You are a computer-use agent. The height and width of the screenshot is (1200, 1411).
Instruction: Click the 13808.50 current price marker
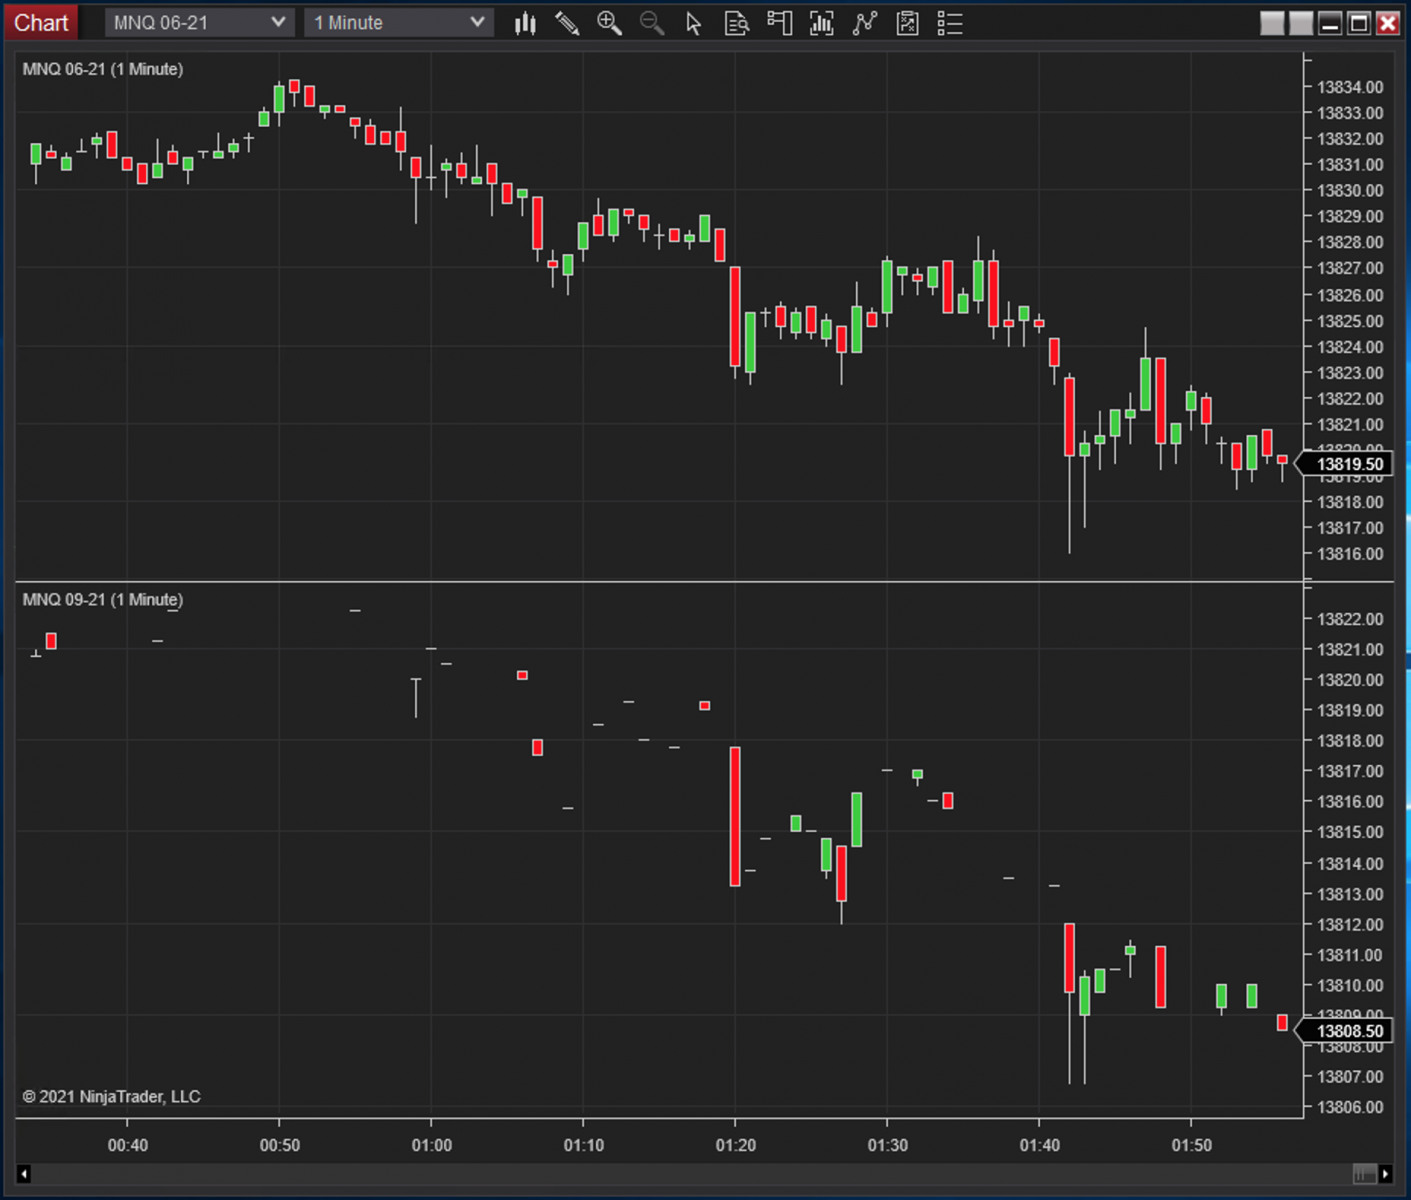tap(1345, 1031)
